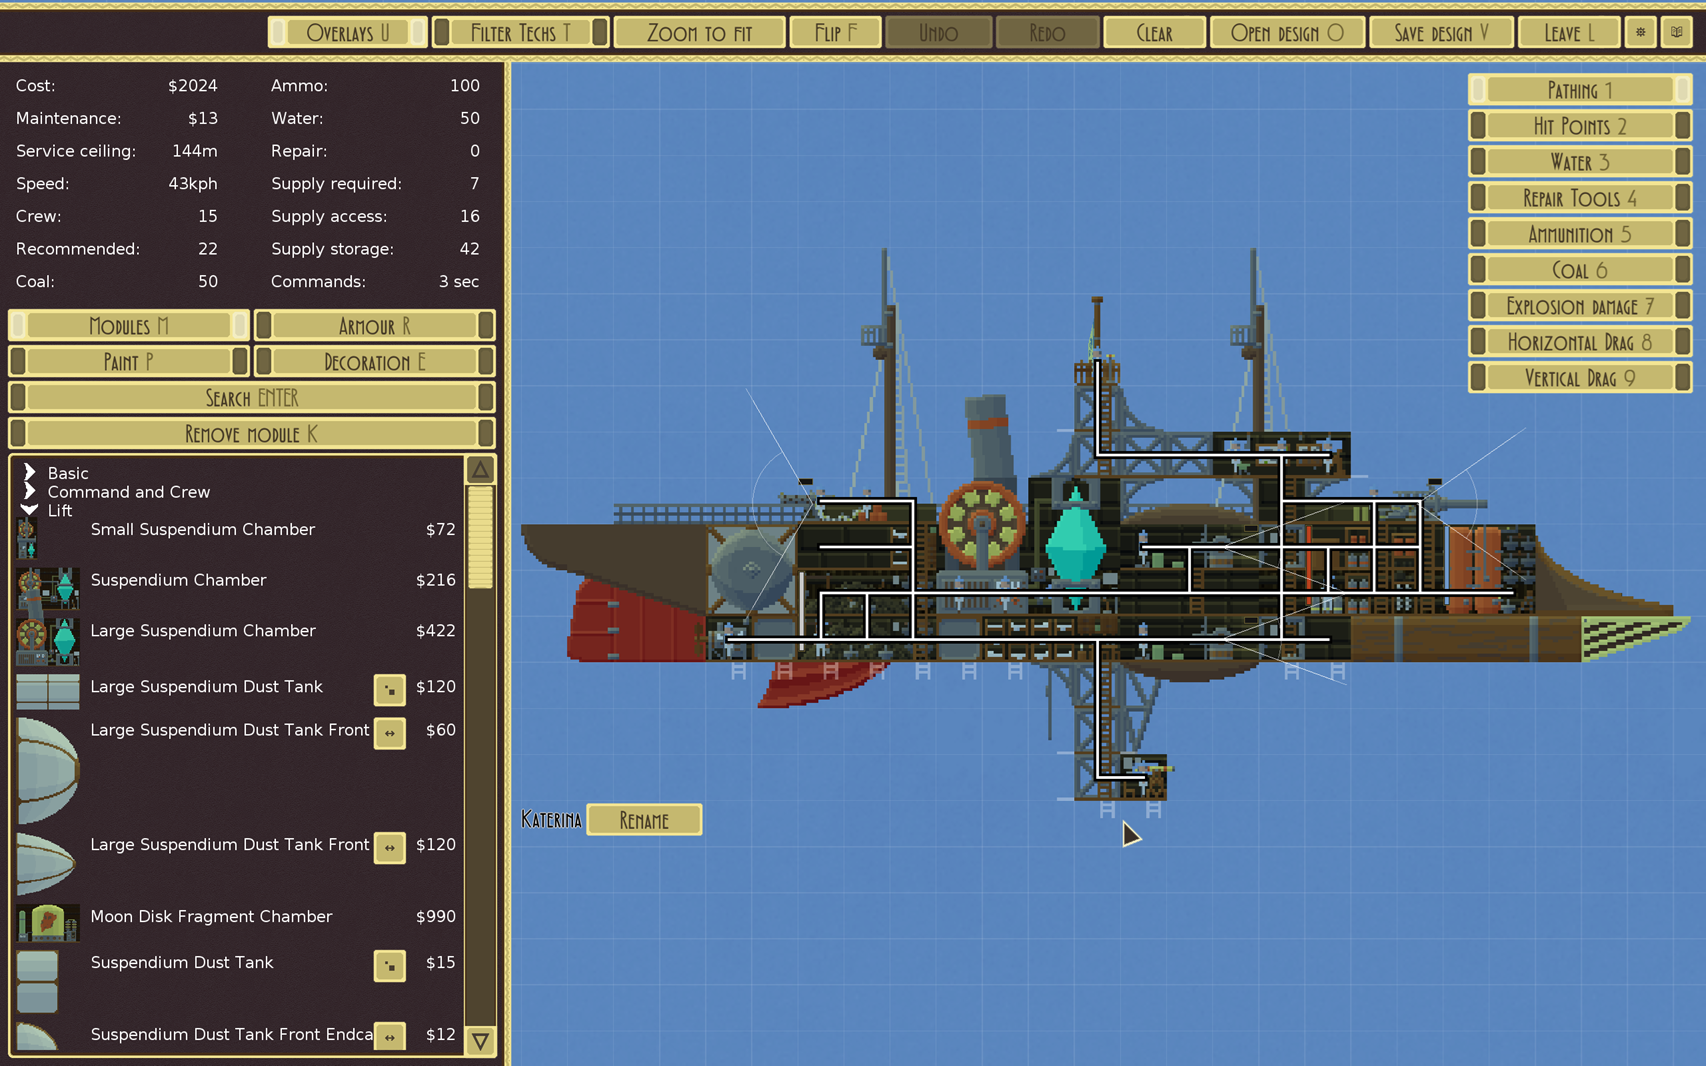1706x1066 pixels.
Task: Click the module list scrollbar thumb
Action: click(481, 537)
